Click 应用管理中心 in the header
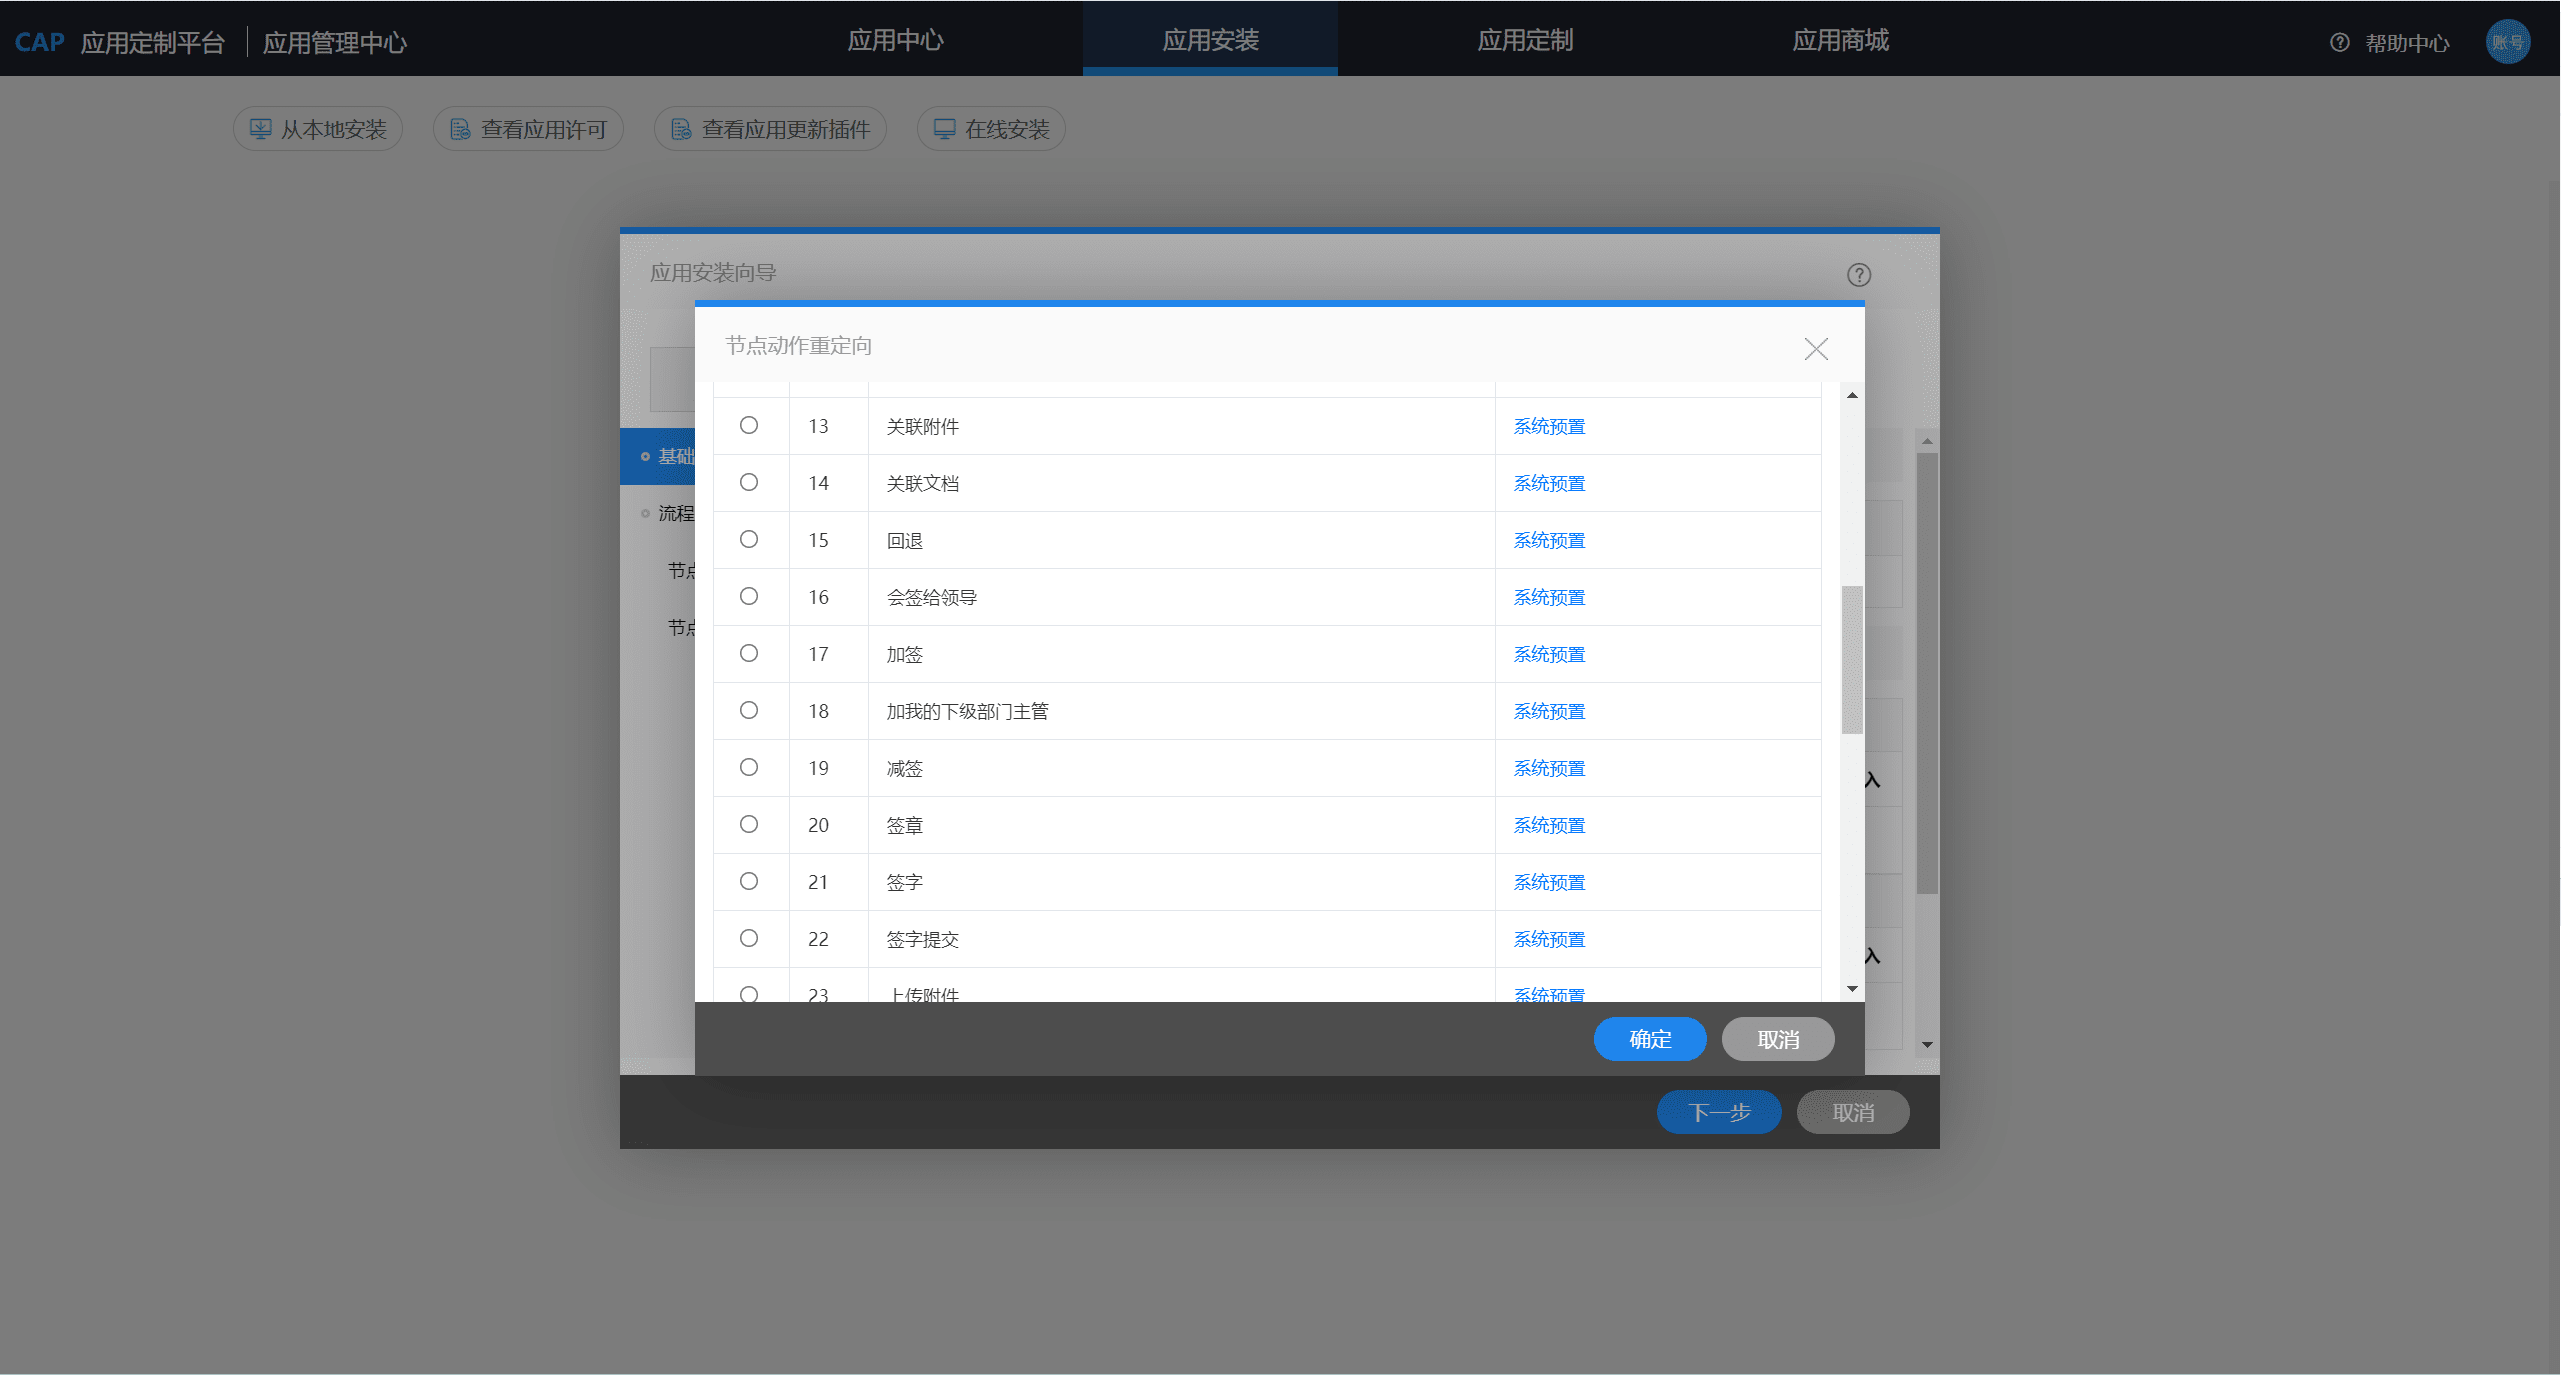2561x1375 pixels. click(x=335, y=43)
